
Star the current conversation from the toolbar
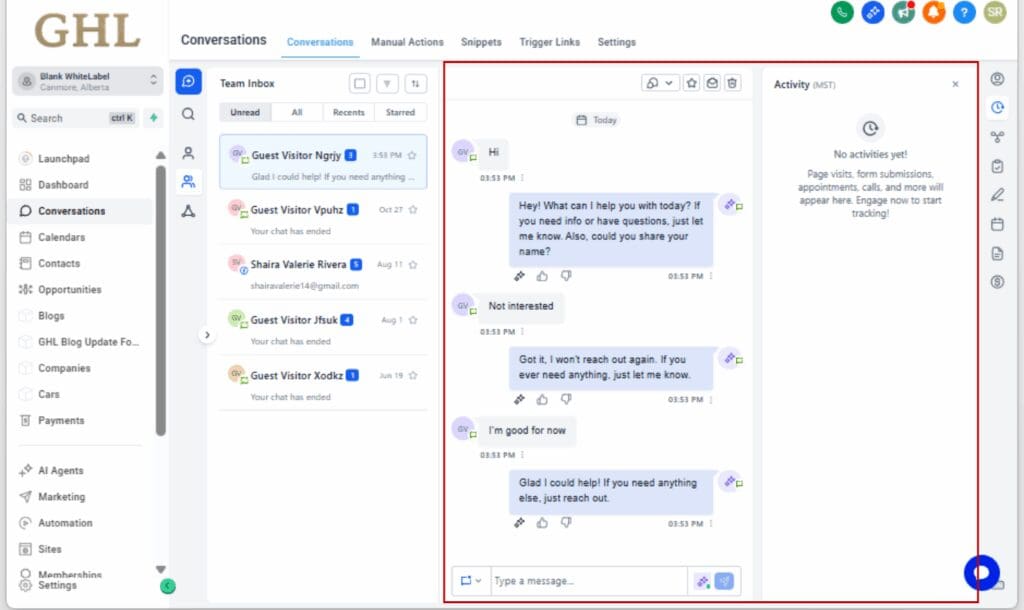tap(691, 83)
